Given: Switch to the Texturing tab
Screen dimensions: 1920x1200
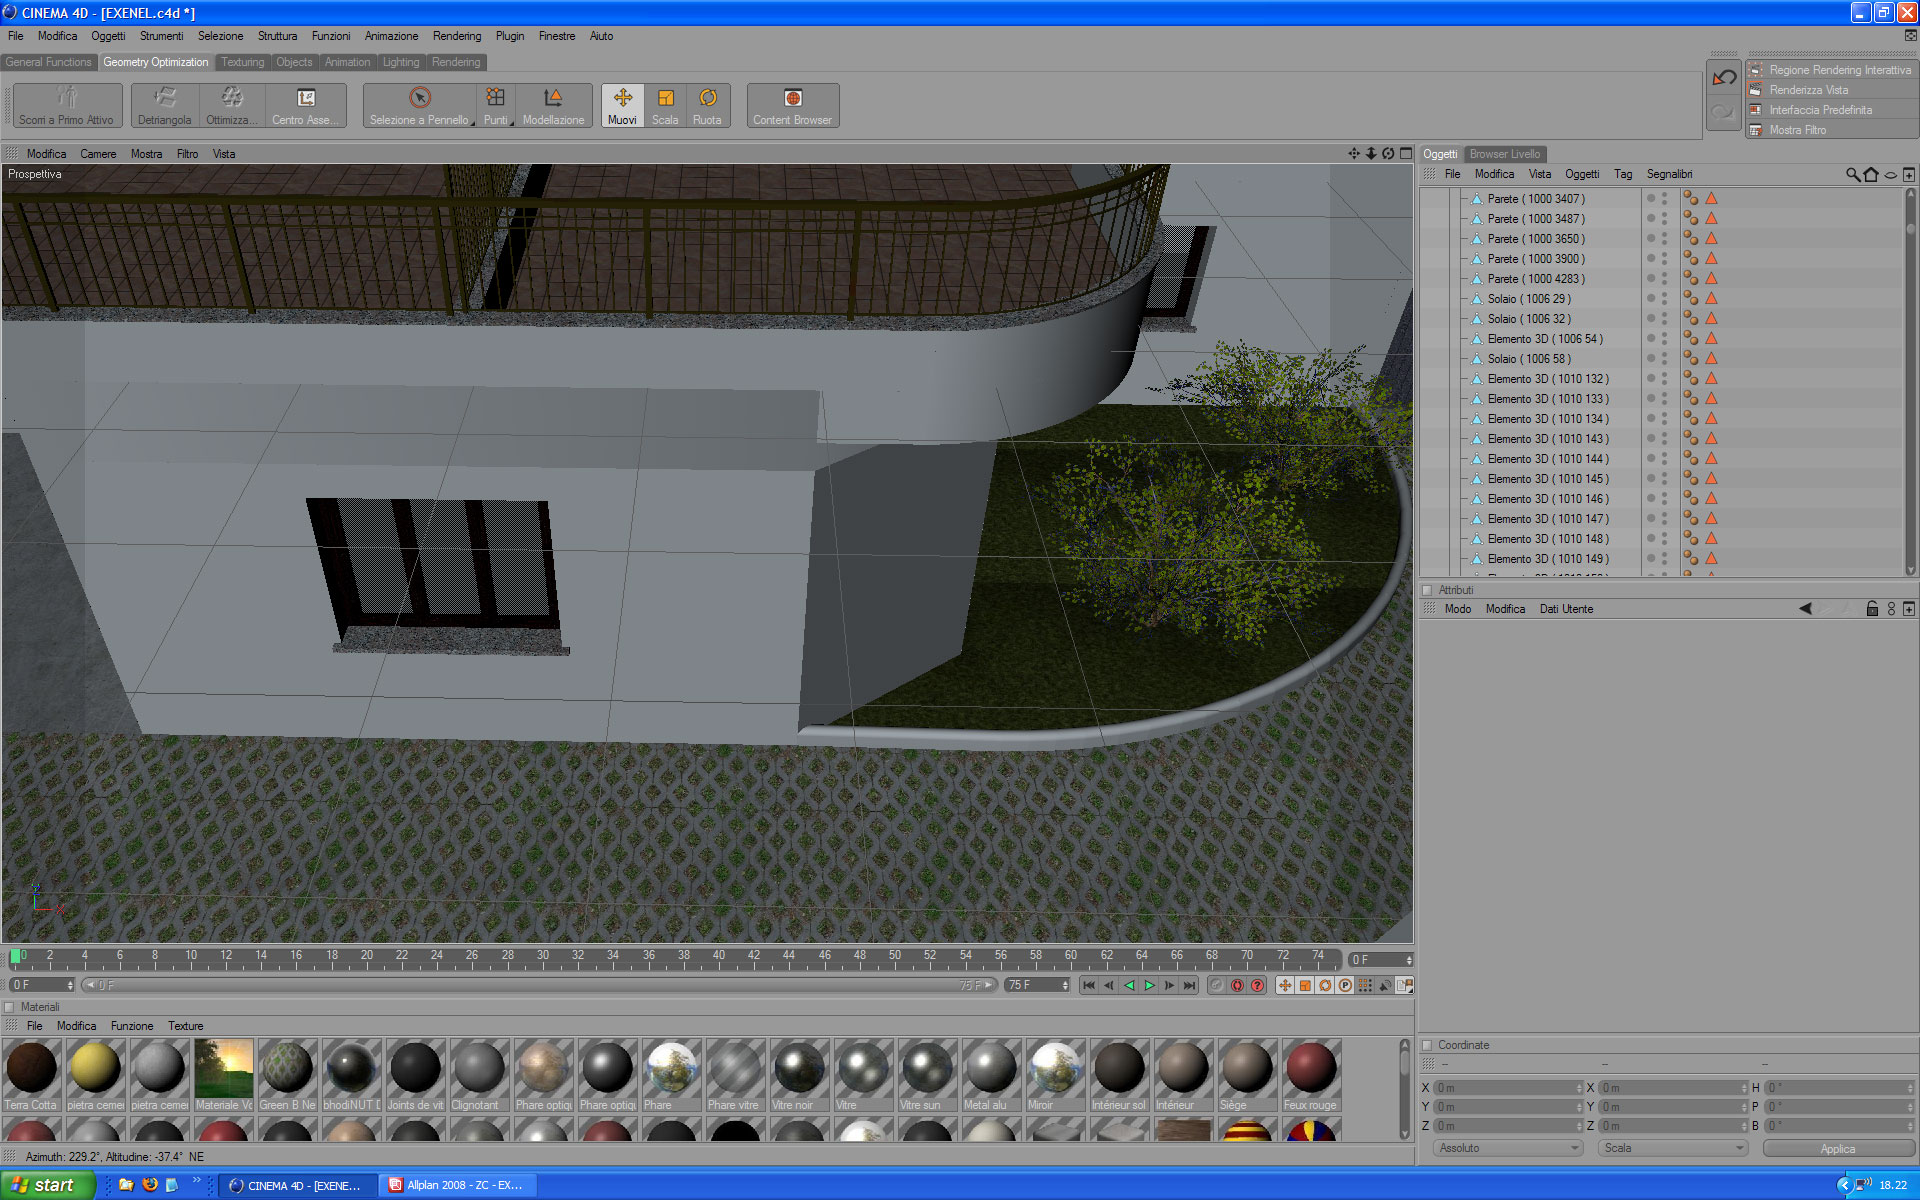Looking at the screenshot, I should pyautogui.click(x=243, y=62).
